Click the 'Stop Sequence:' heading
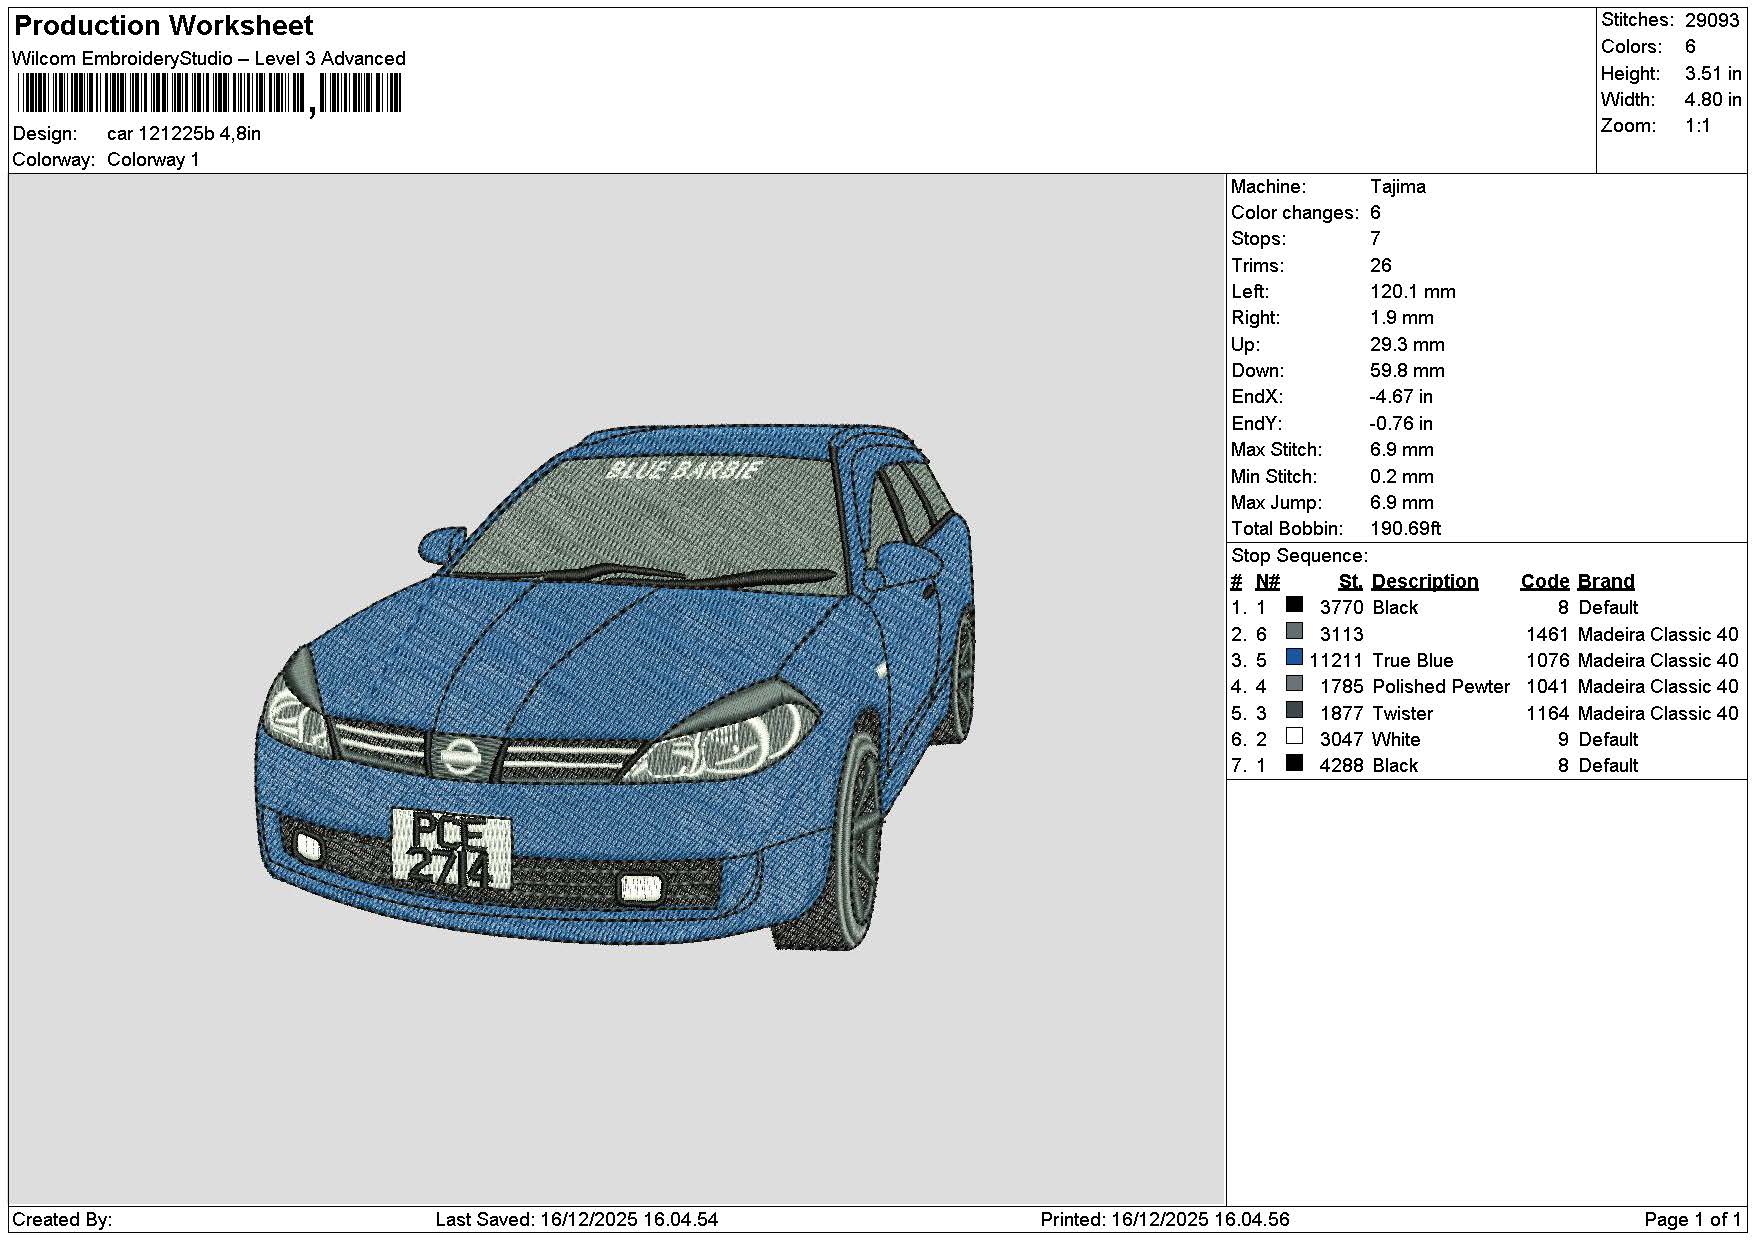The height and width of the screenshot is (1240, 1755). click(x=1299, y=555)
